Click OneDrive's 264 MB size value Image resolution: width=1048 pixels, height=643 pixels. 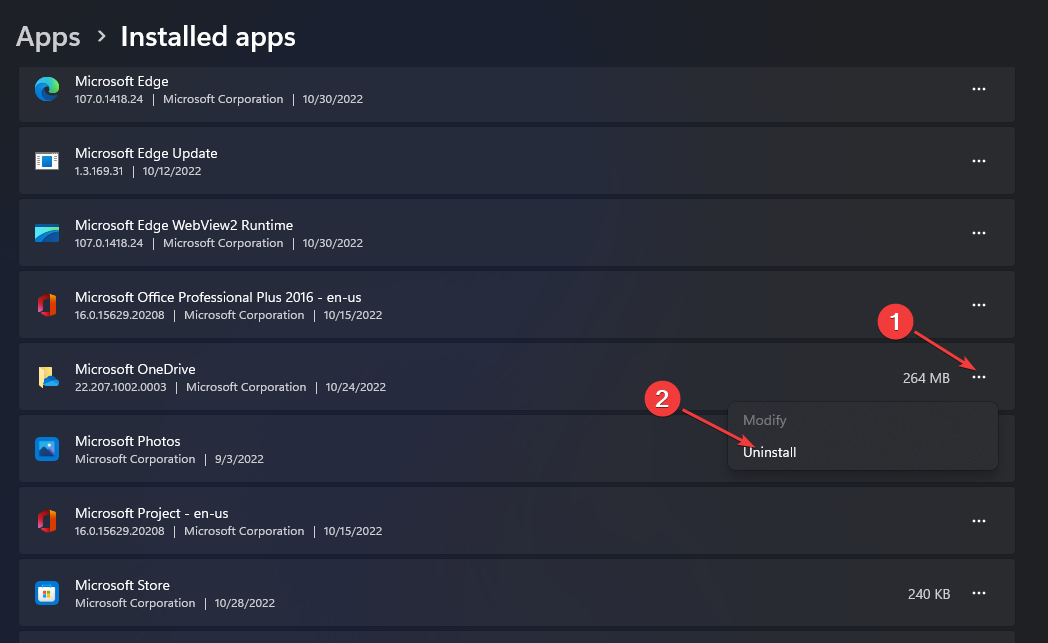[926, 378]
